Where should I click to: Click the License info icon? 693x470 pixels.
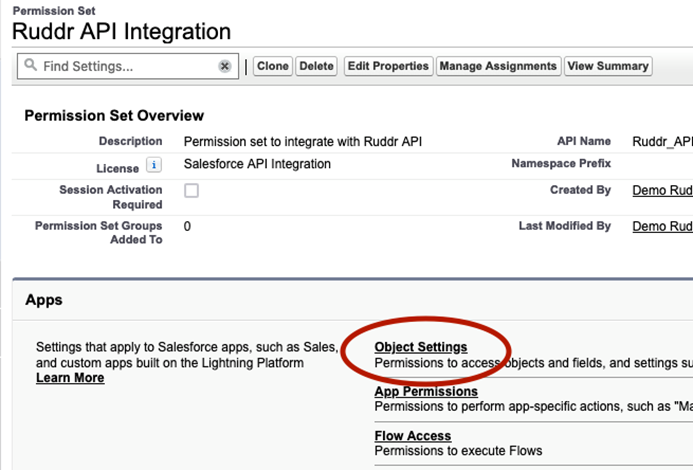click(x=154, y=165)
